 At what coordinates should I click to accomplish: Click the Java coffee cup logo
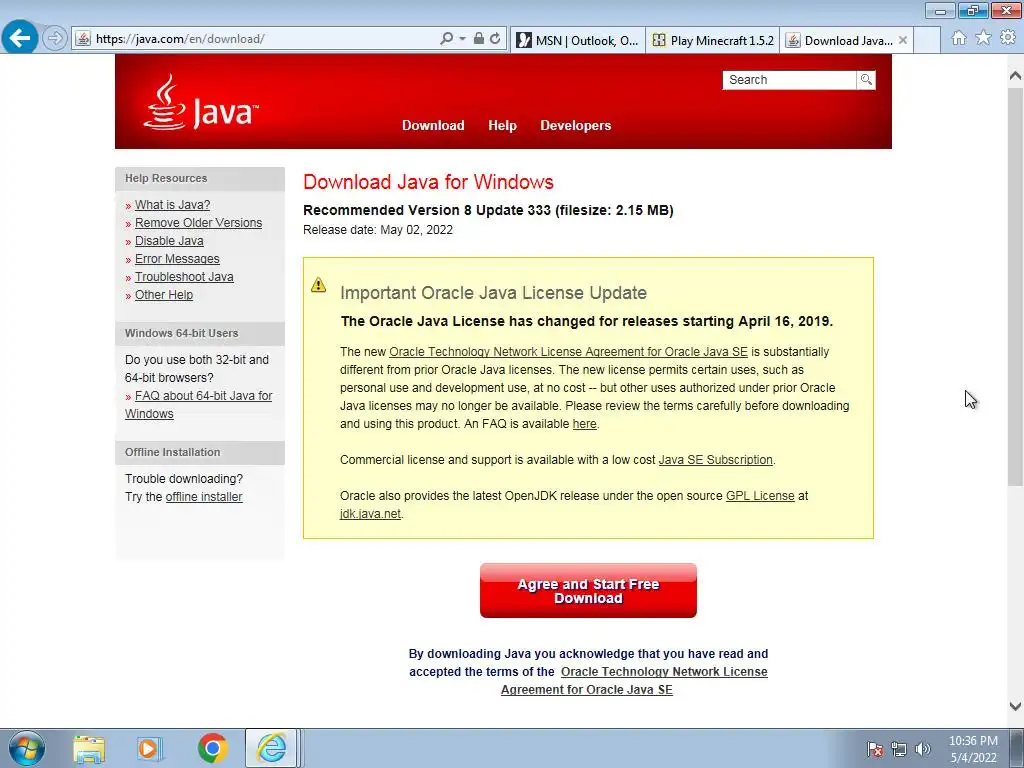tap(200, 103)
